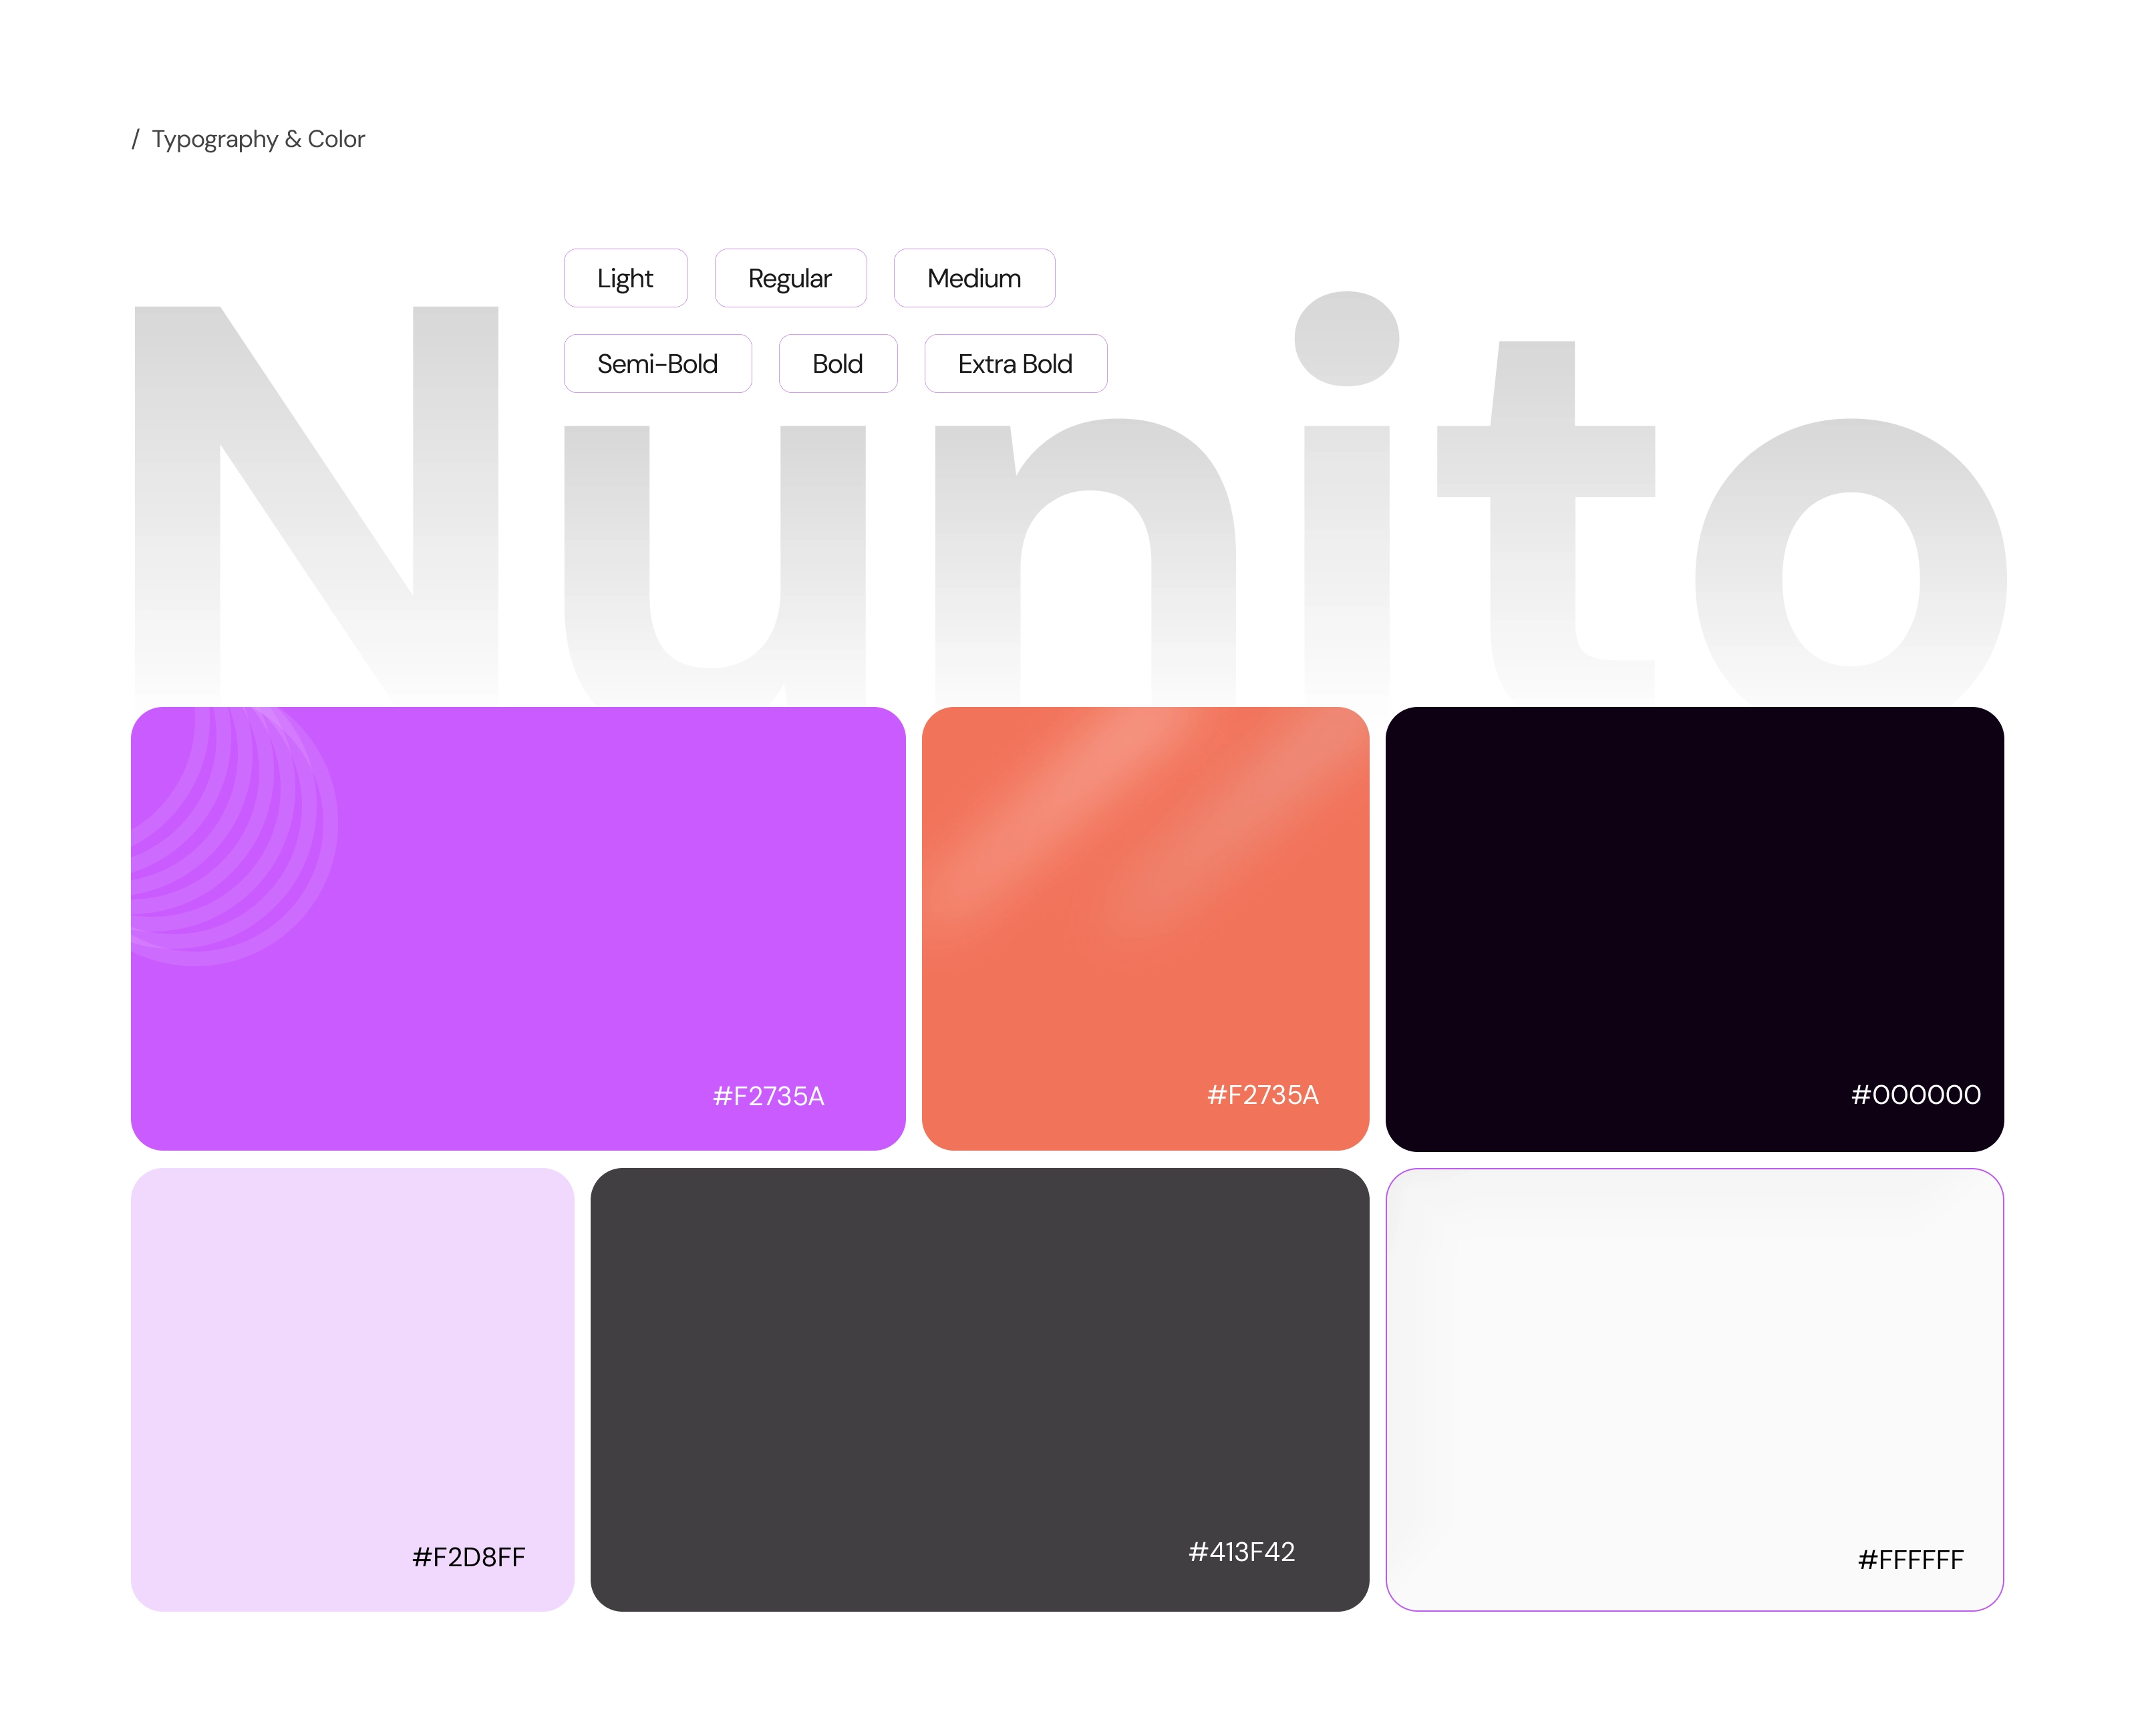The width and height of the screenshot is (2142, 1736).
Task: Select the Bold font weight chip
Action: (838, 364)
